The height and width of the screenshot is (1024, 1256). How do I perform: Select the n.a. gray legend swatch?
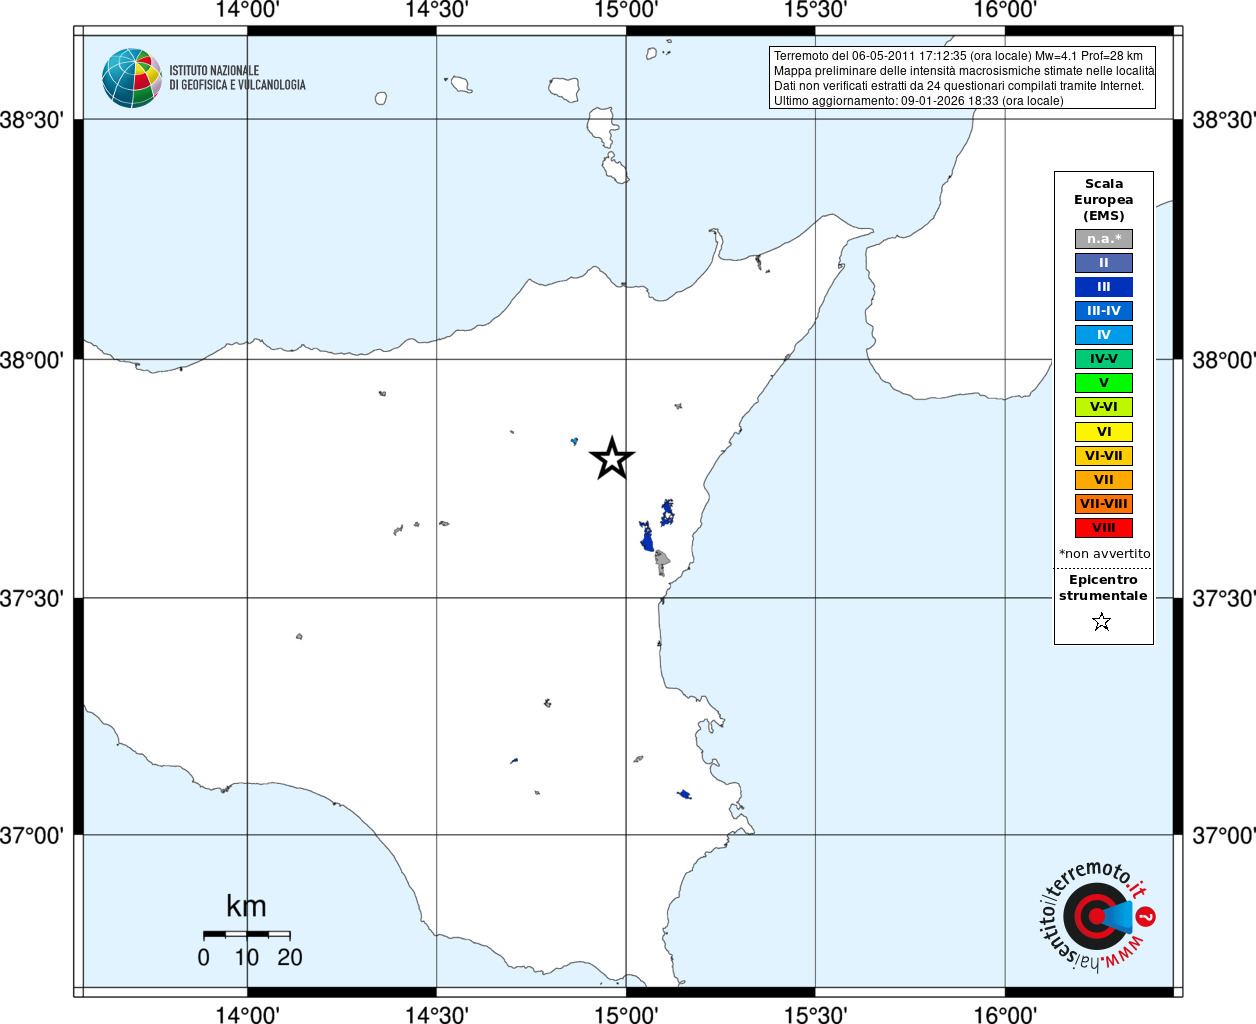point(1104,239)
